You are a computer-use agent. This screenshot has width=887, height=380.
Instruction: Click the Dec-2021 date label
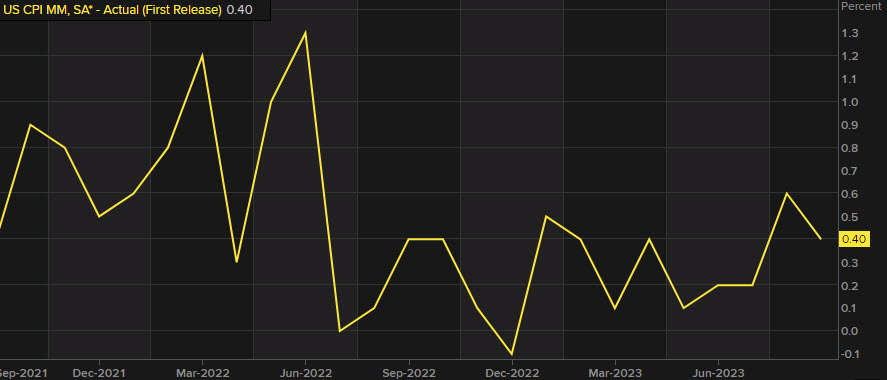pyautogui.click(x=99, y=373)
